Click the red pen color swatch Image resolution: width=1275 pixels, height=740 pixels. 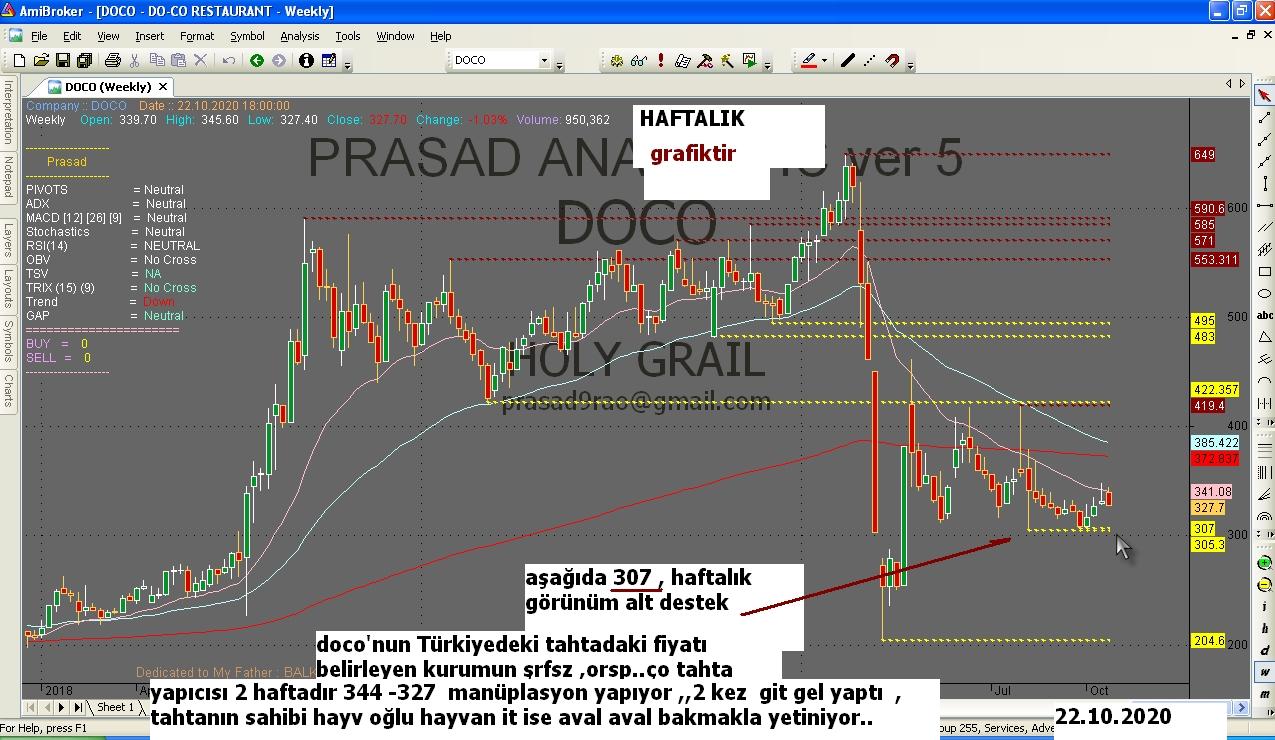click(809, 61)
